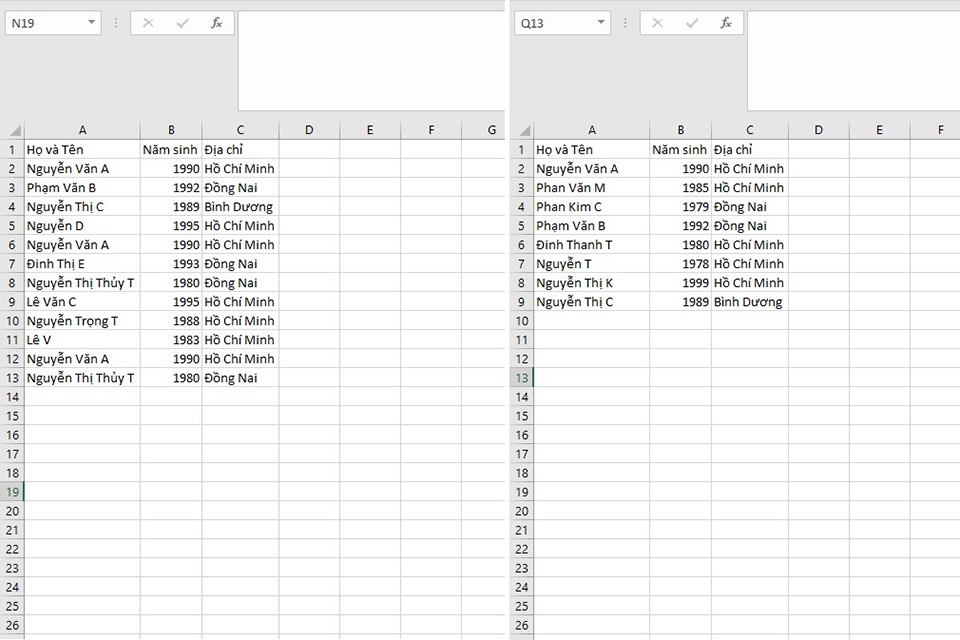Click the Insert Function icon in left workbook
Screen dimensions: 960x640
tap(217, 23)
